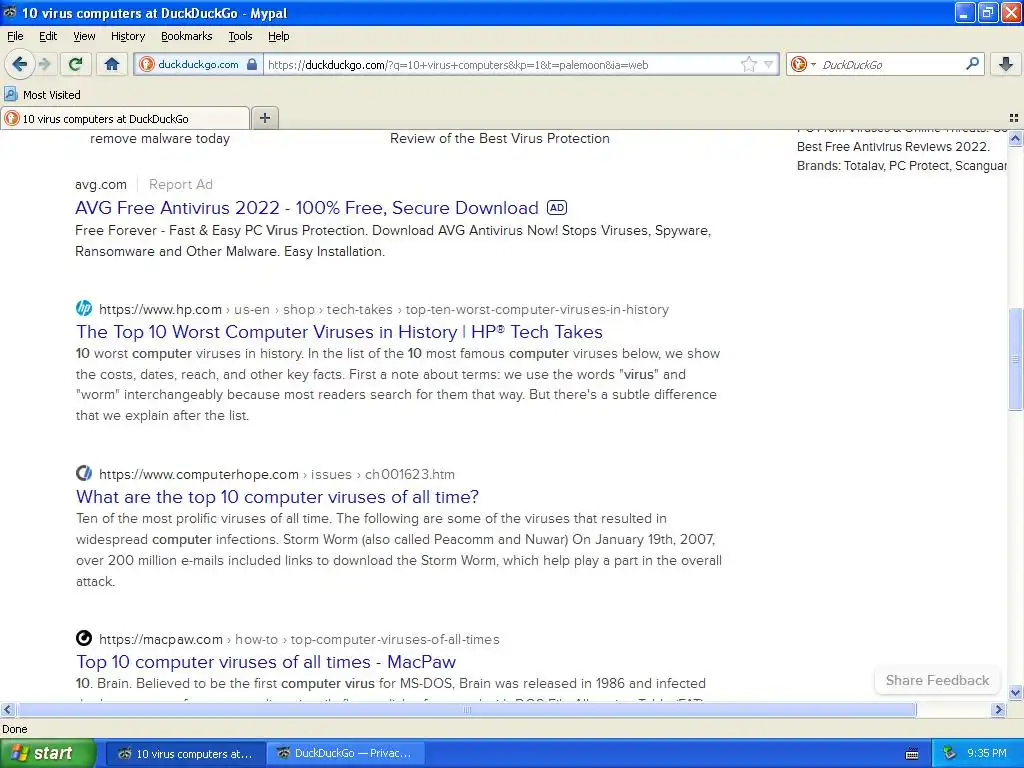This screenshot has width=1024, height=768.
Task: Open the History menu
Action: pos(127,36)
